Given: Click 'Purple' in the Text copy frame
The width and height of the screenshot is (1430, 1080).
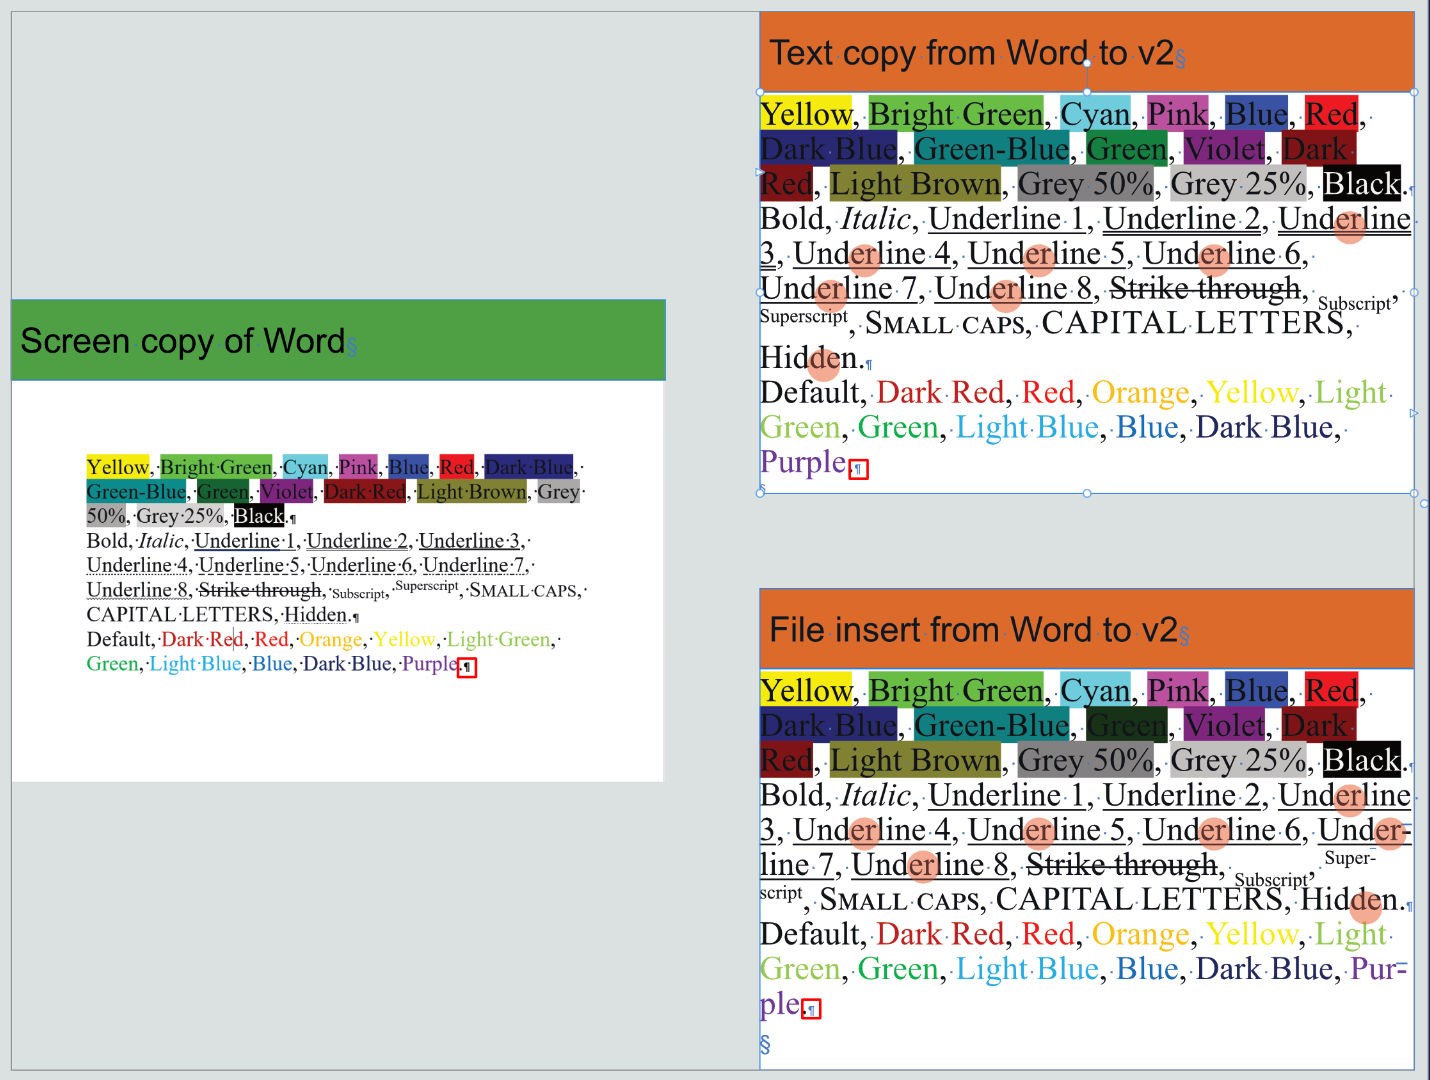Looking at the screenshot, I should (x=804, y=463).
